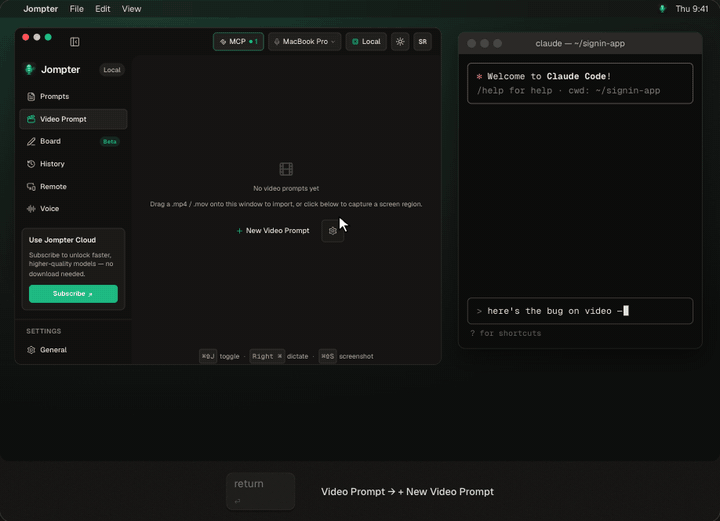Click the Jompter logo in sidebar

click(30, 69)
